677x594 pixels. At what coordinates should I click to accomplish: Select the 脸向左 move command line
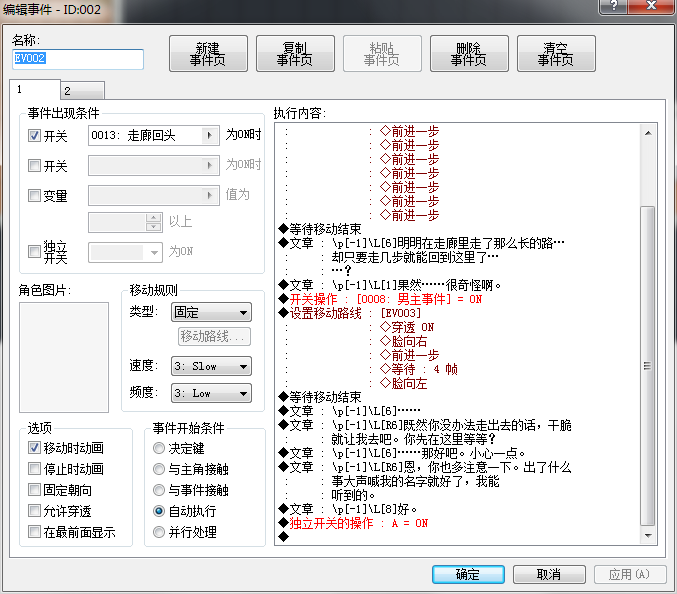(403, 383)
